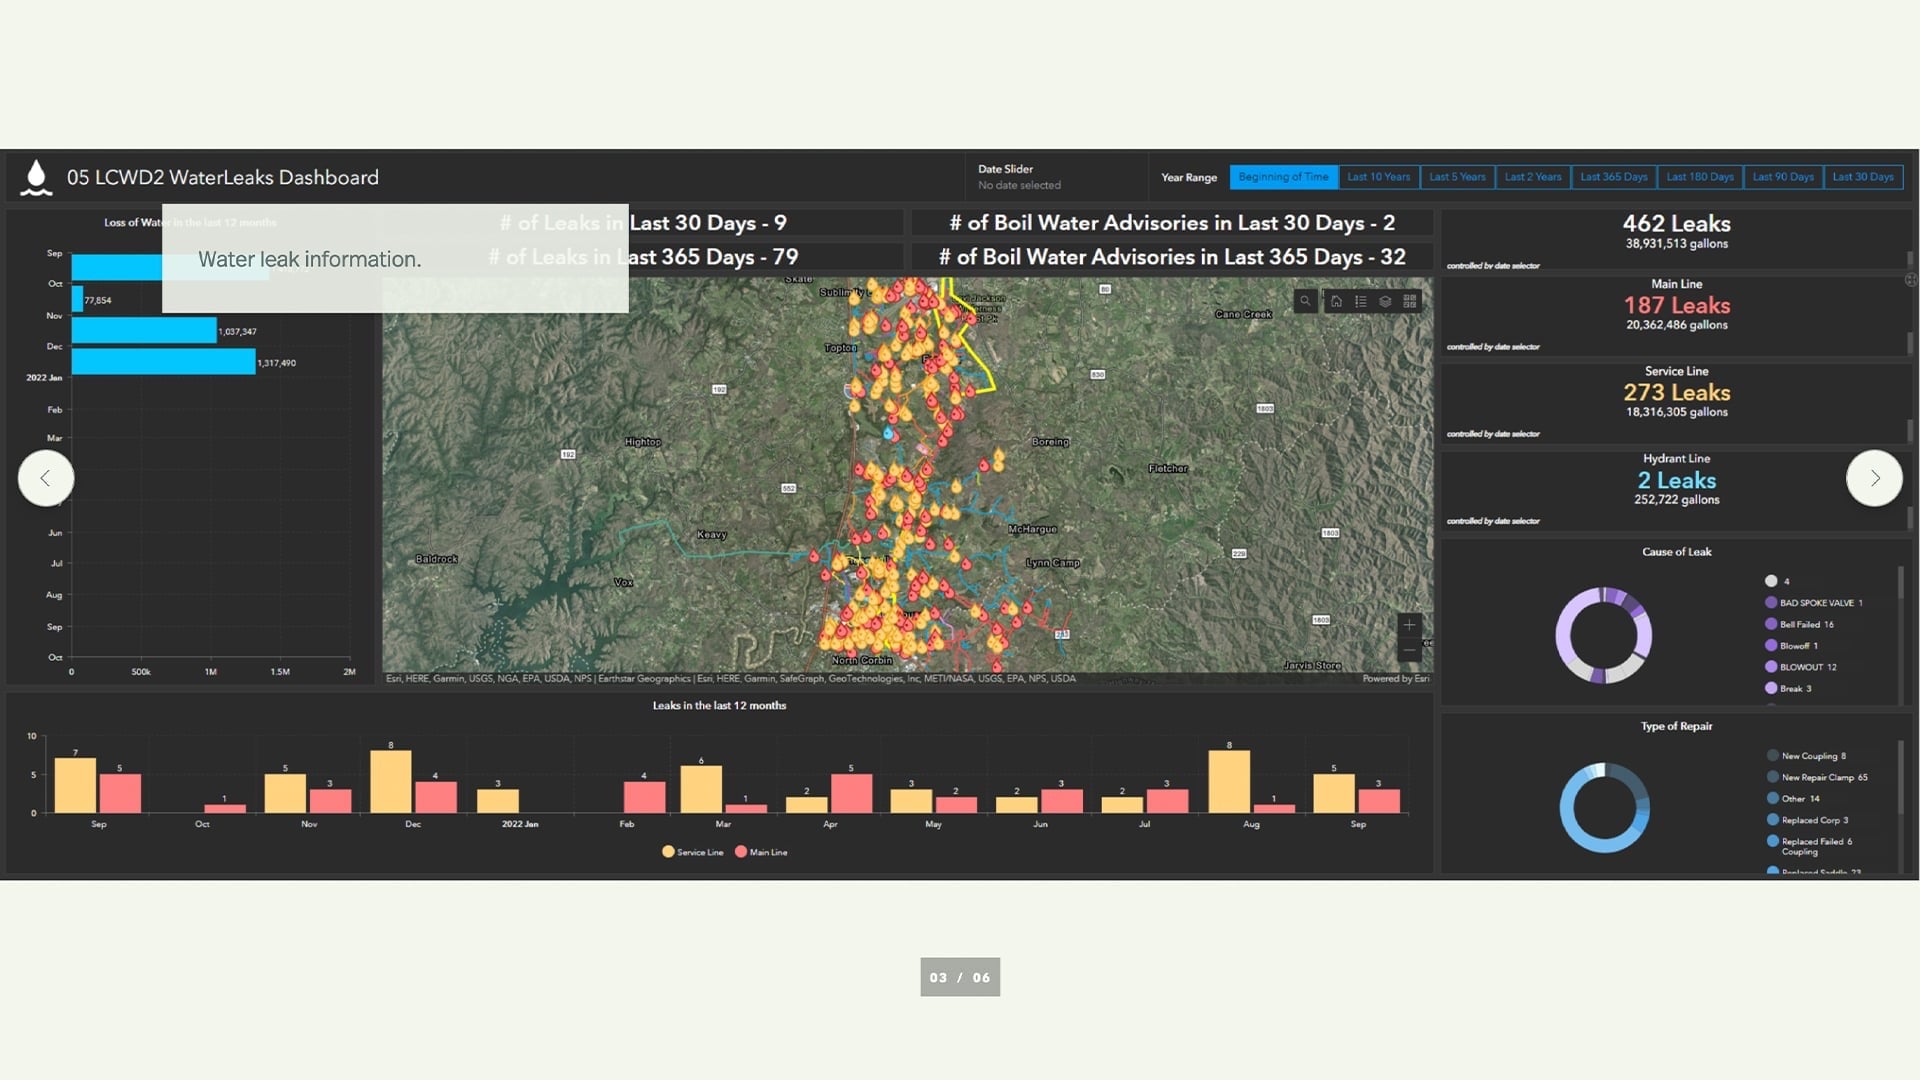Click the 20,362,486 gallons value
The width and height of the screenshot is (1920, 1080).
coord(1677,325)
